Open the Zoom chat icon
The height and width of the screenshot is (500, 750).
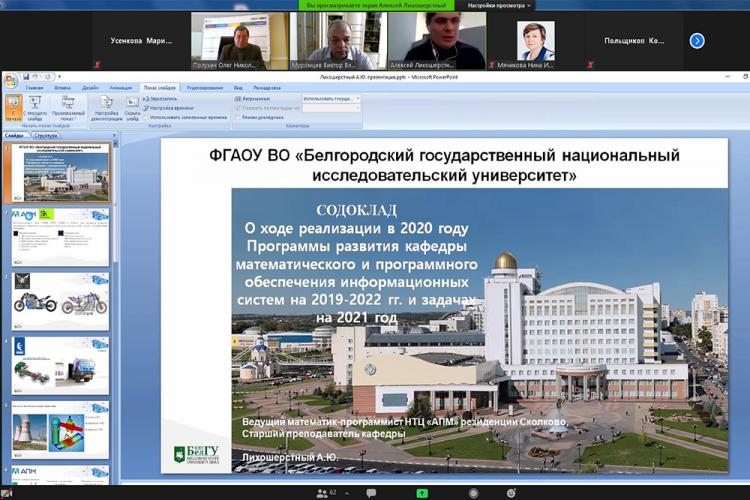(371, 493)
